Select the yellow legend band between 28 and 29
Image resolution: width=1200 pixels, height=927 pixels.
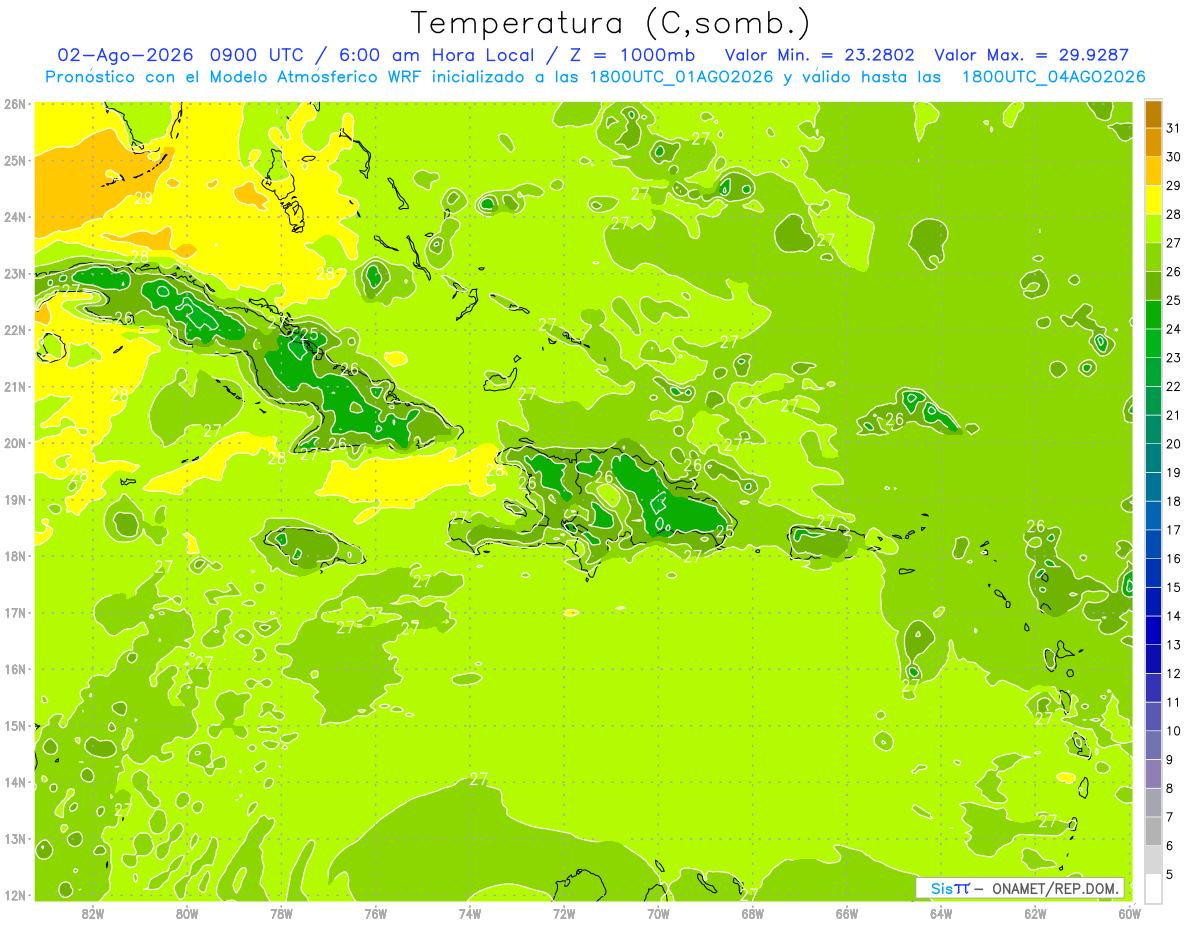coord(1153,200)
